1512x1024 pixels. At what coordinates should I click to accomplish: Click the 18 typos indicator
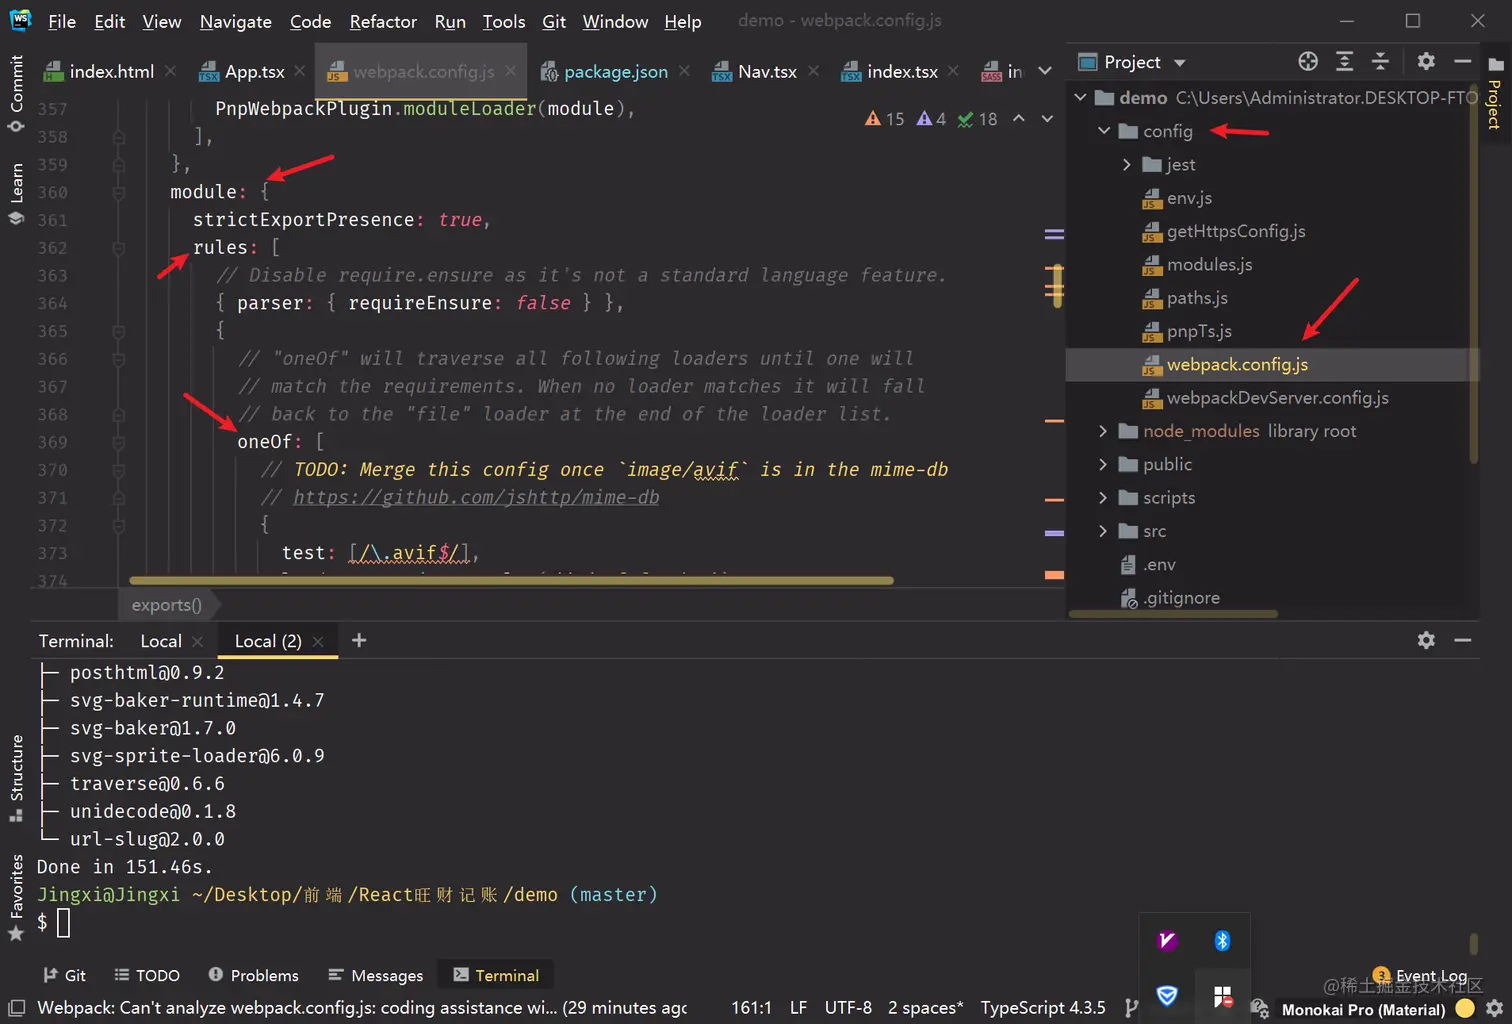click(x=977, y=119)
